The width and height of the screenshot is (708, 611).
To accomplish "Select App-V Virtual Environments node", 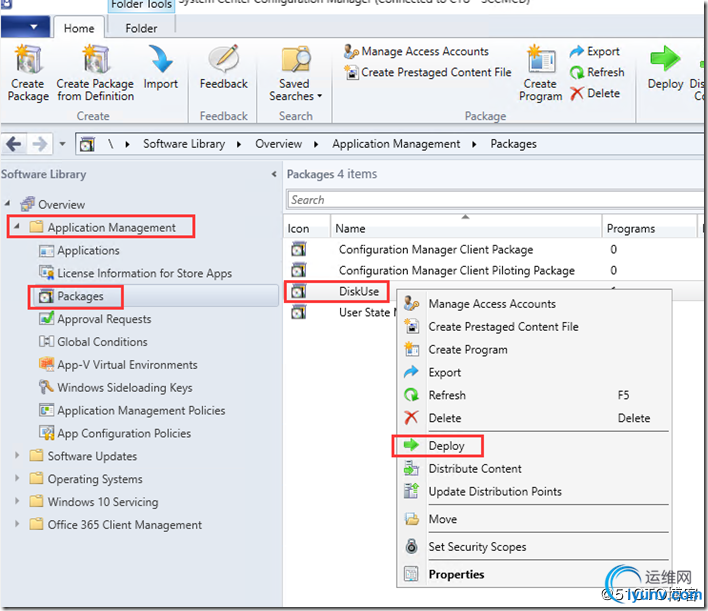I will click(118, 364).
